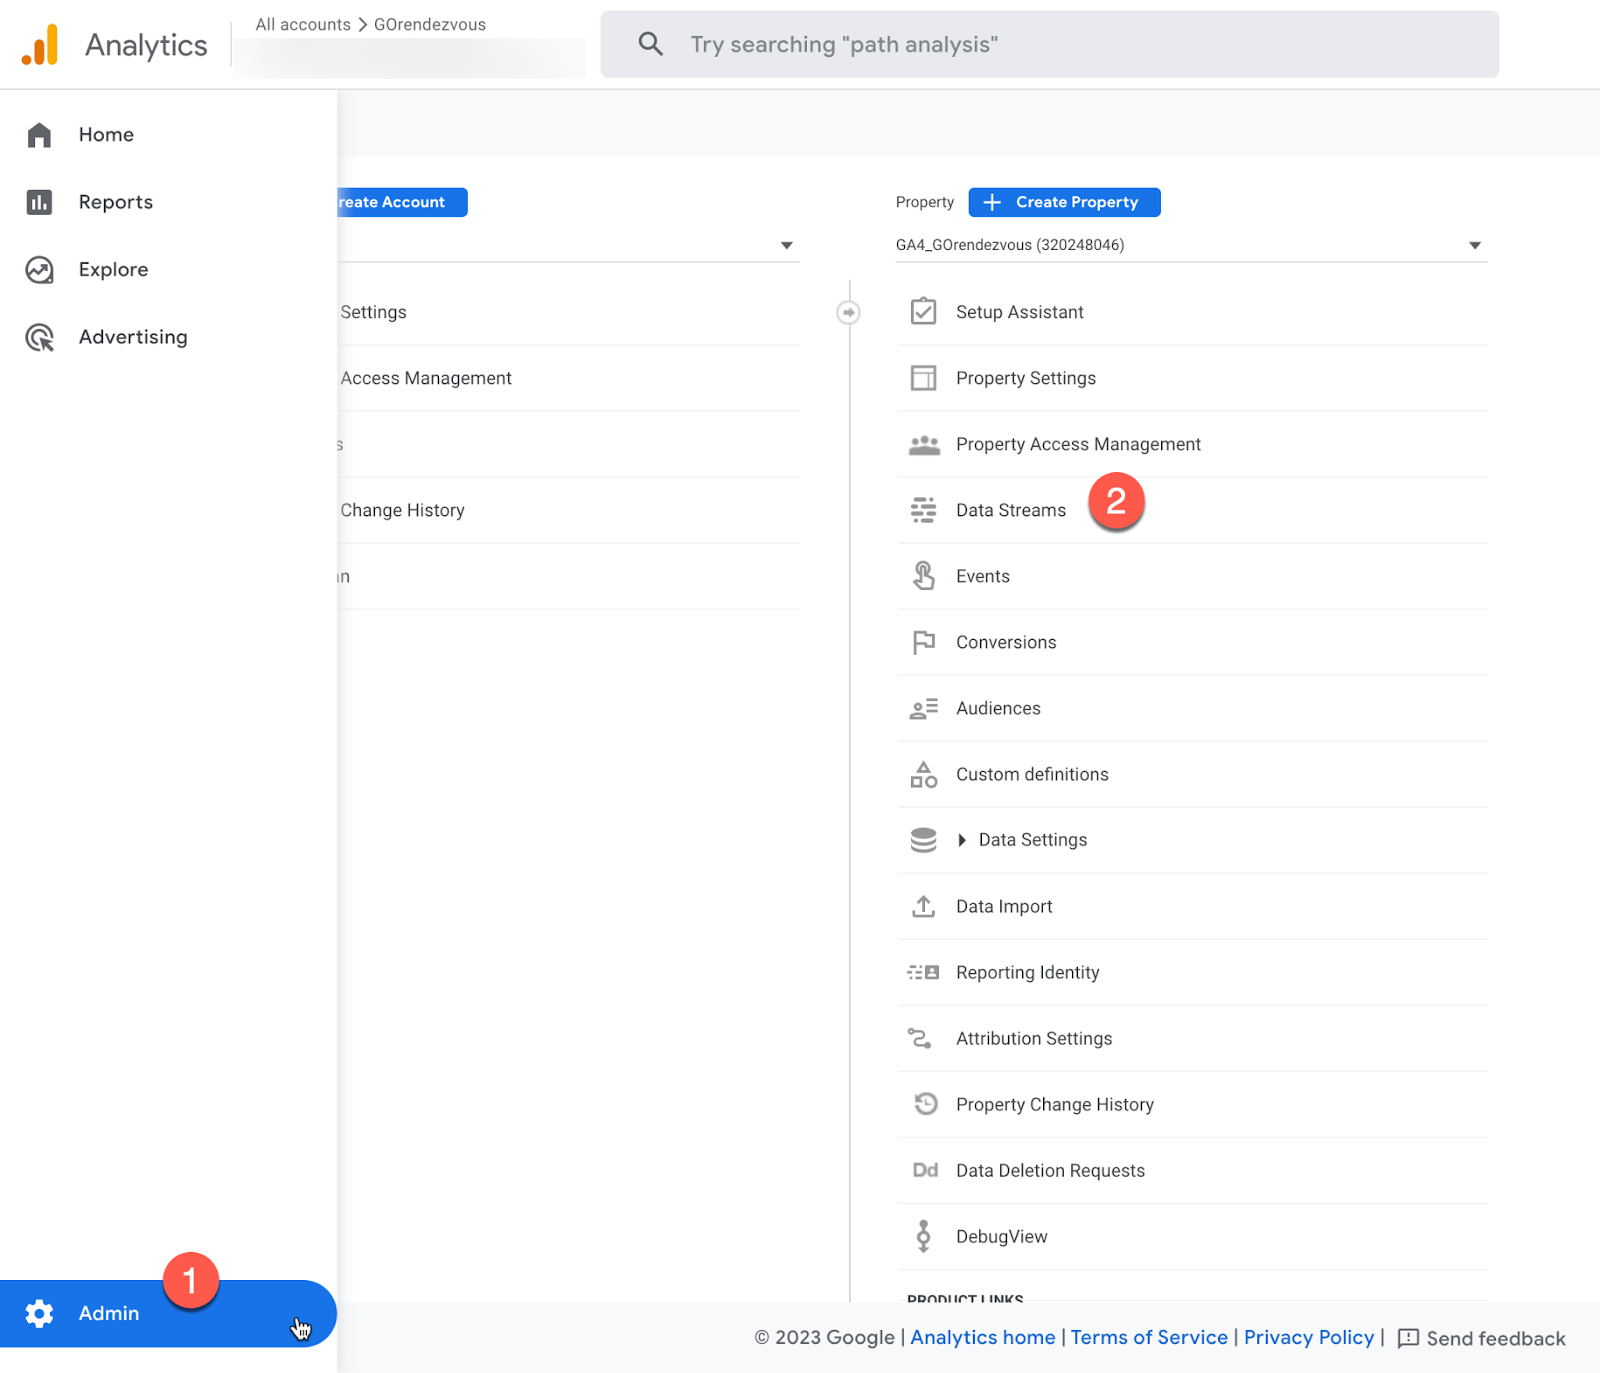Open Data Deletion Requests
1600x1373 pixels.
click(1192, 1170)
